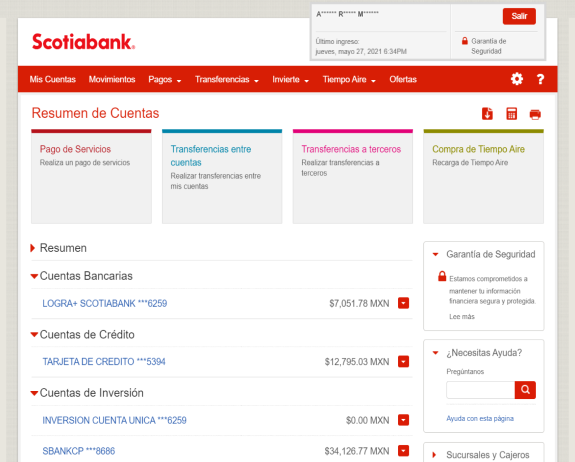575x462 pixels.
Task: Collapse the Cuentas de Crédito section
Action: pos(34,334)
